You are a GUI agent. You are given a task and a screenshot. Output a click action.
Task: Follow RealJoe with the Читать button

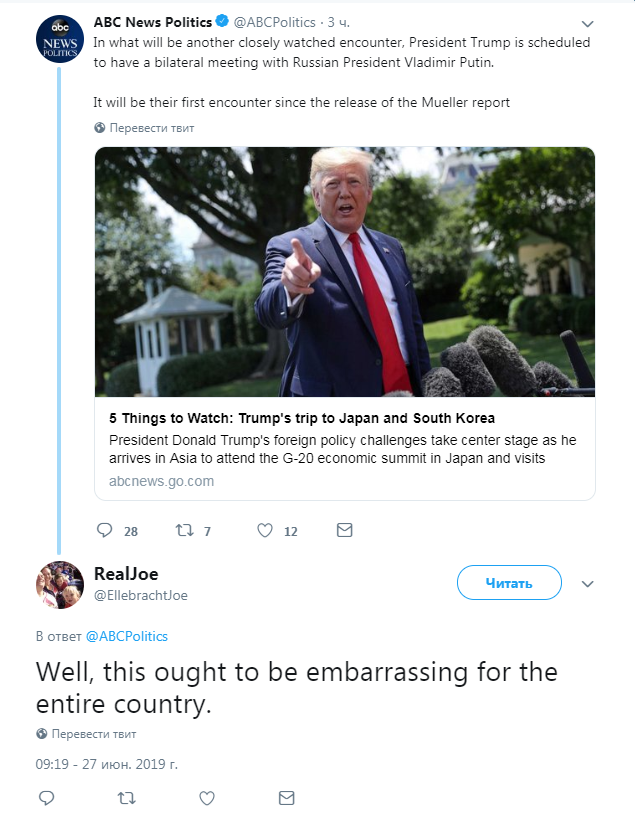(x=509, y=583)
